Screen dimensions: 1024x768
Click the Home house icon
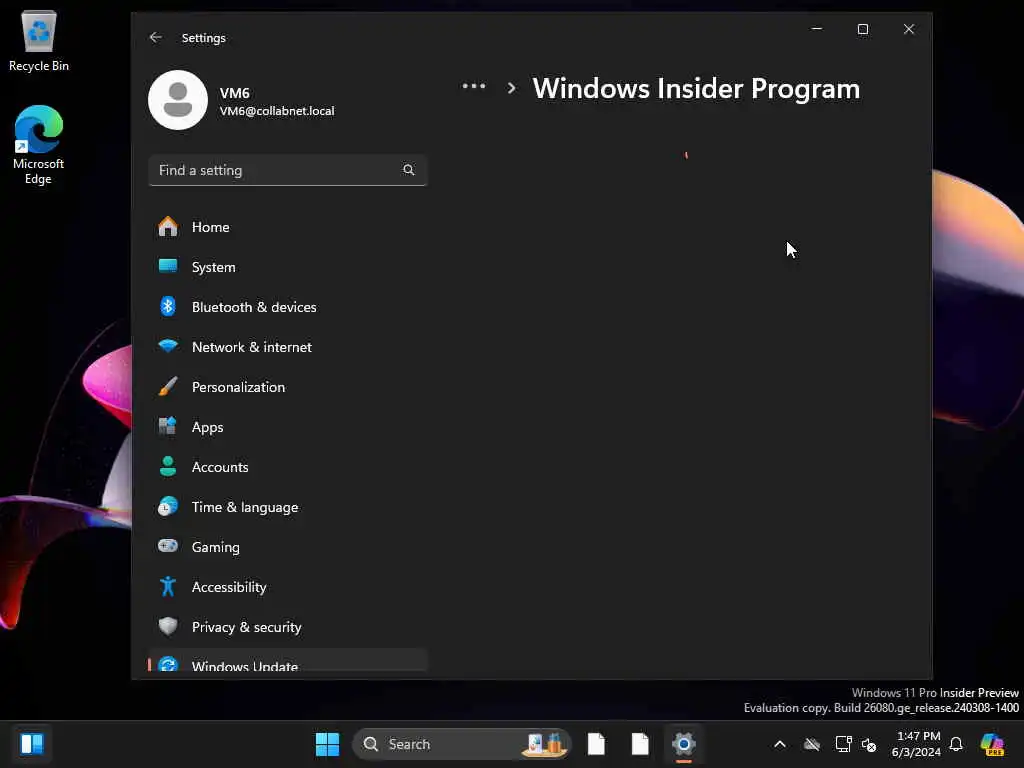tap(168, 227)
